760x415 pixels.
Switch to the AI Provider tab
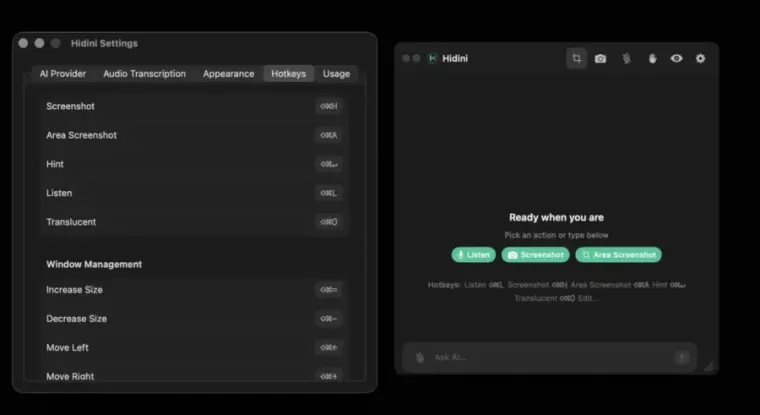pyautogui.click(x=63, y=74)
